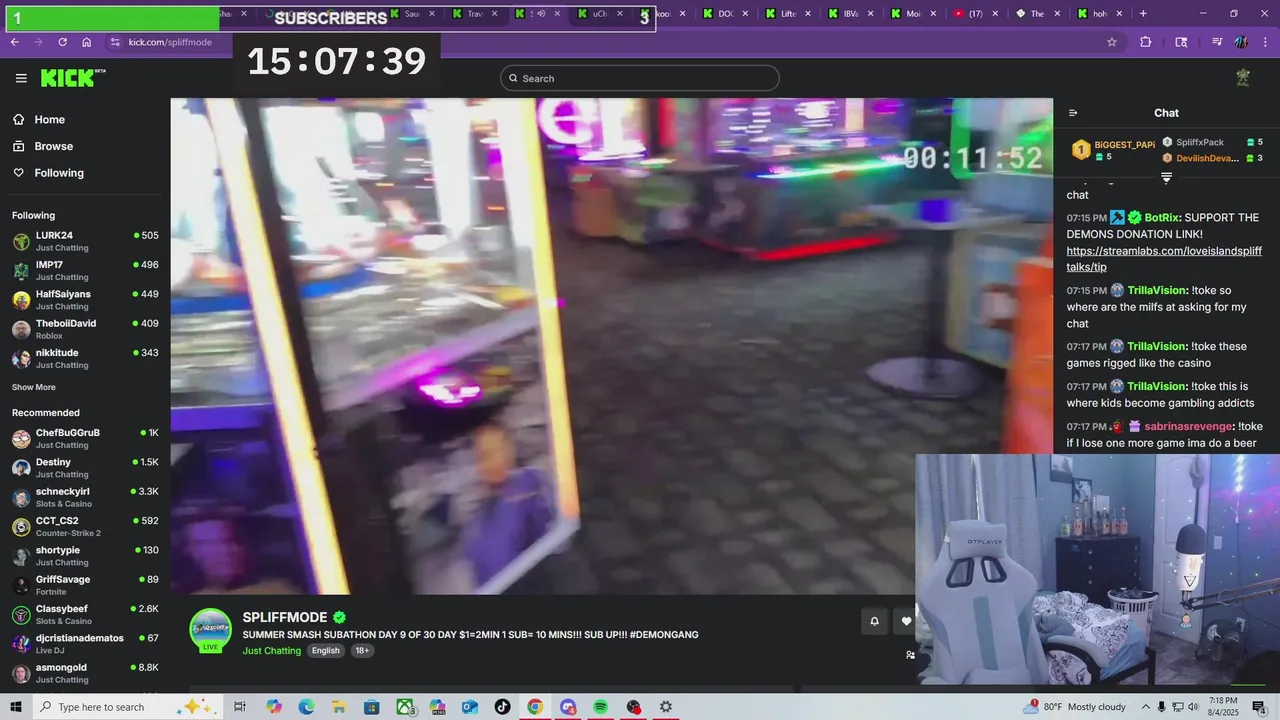Open Outlook from taskbar

(x=470, y=707)
